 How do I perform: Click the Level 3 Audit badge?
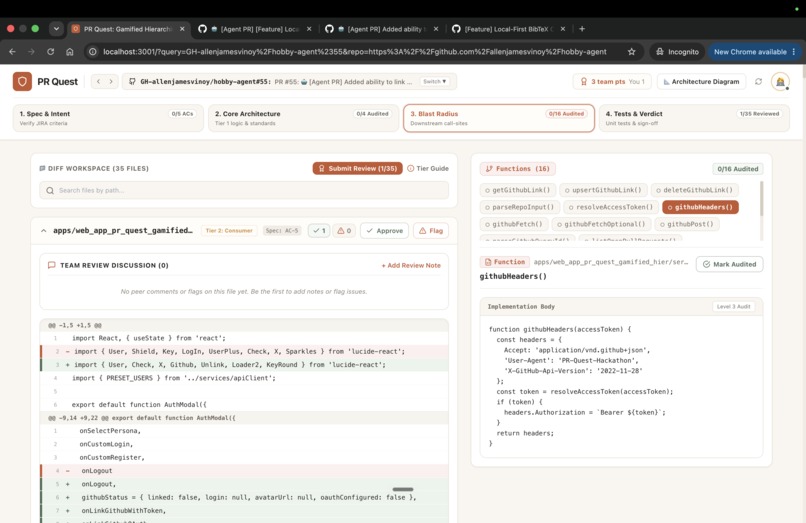[x=734, y=306]
